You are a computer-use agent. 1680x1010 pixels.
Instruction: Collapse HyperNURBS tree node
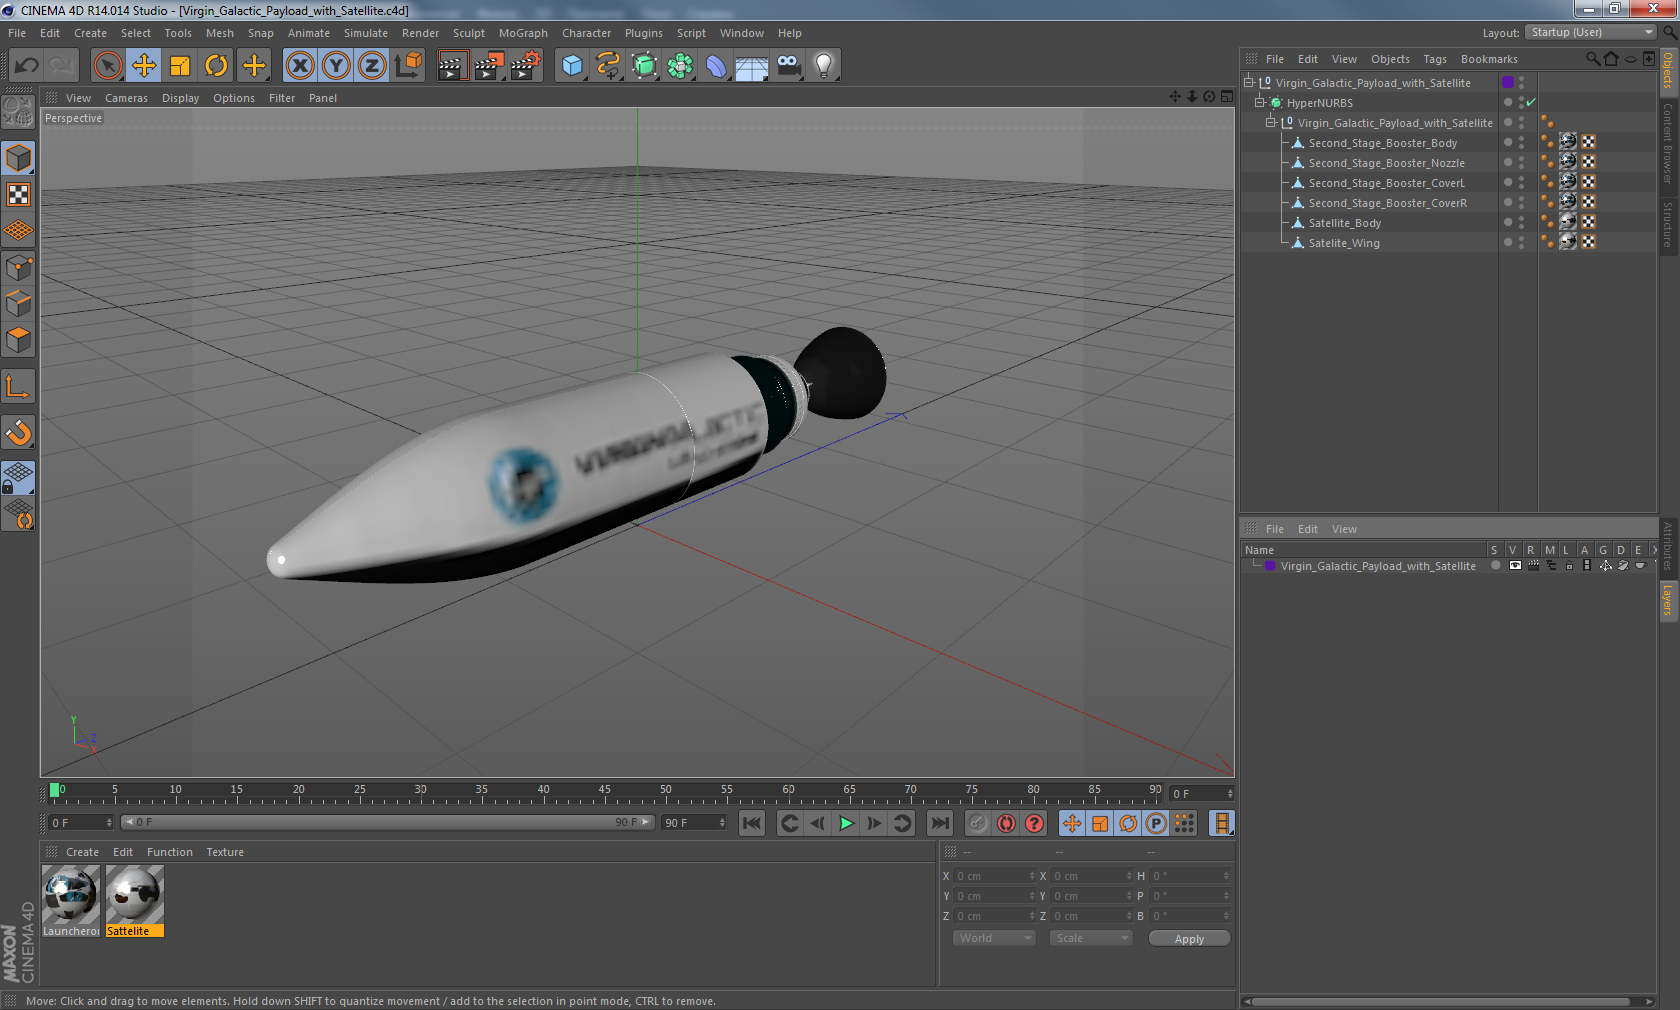pyautogui.click(x=1260, y=102)
